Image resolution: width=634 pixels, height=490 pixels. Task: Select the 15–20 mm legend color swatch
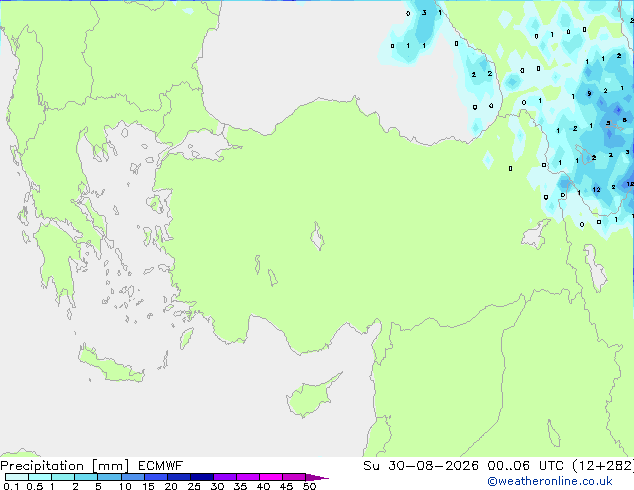click(x=155, y=477)
